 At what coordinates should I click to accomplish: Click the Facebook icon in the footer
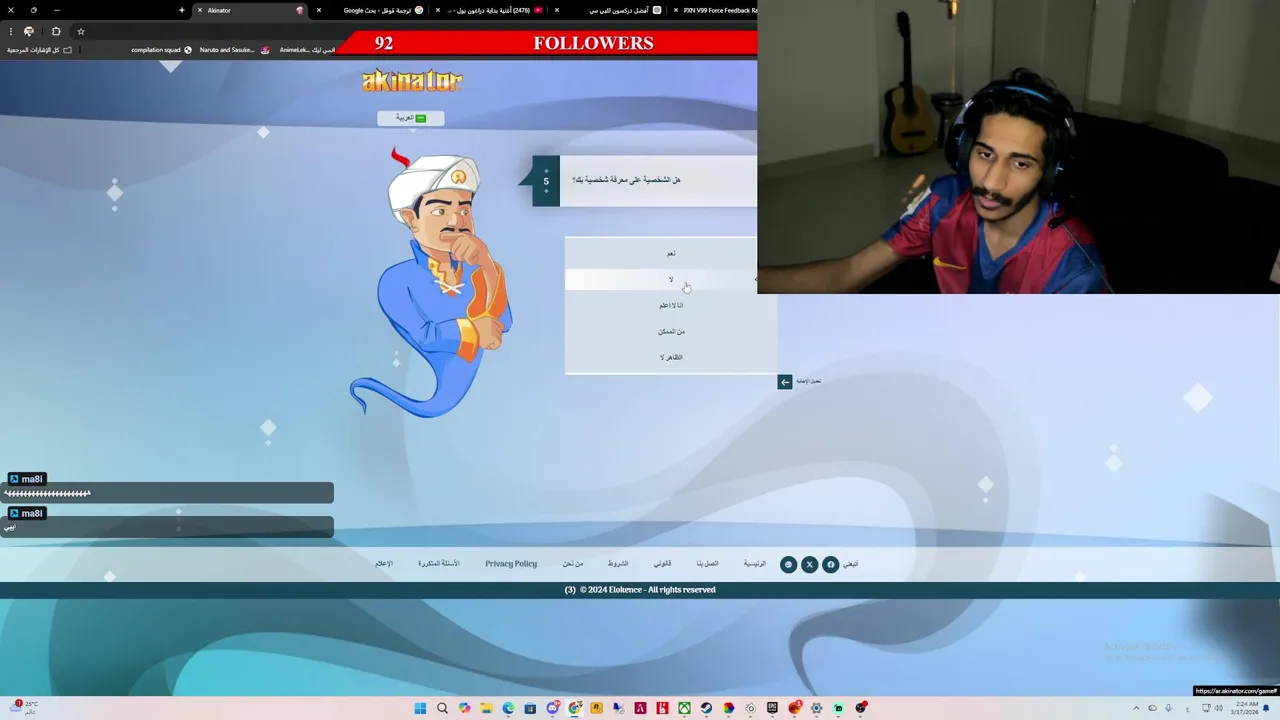[830, 565]
